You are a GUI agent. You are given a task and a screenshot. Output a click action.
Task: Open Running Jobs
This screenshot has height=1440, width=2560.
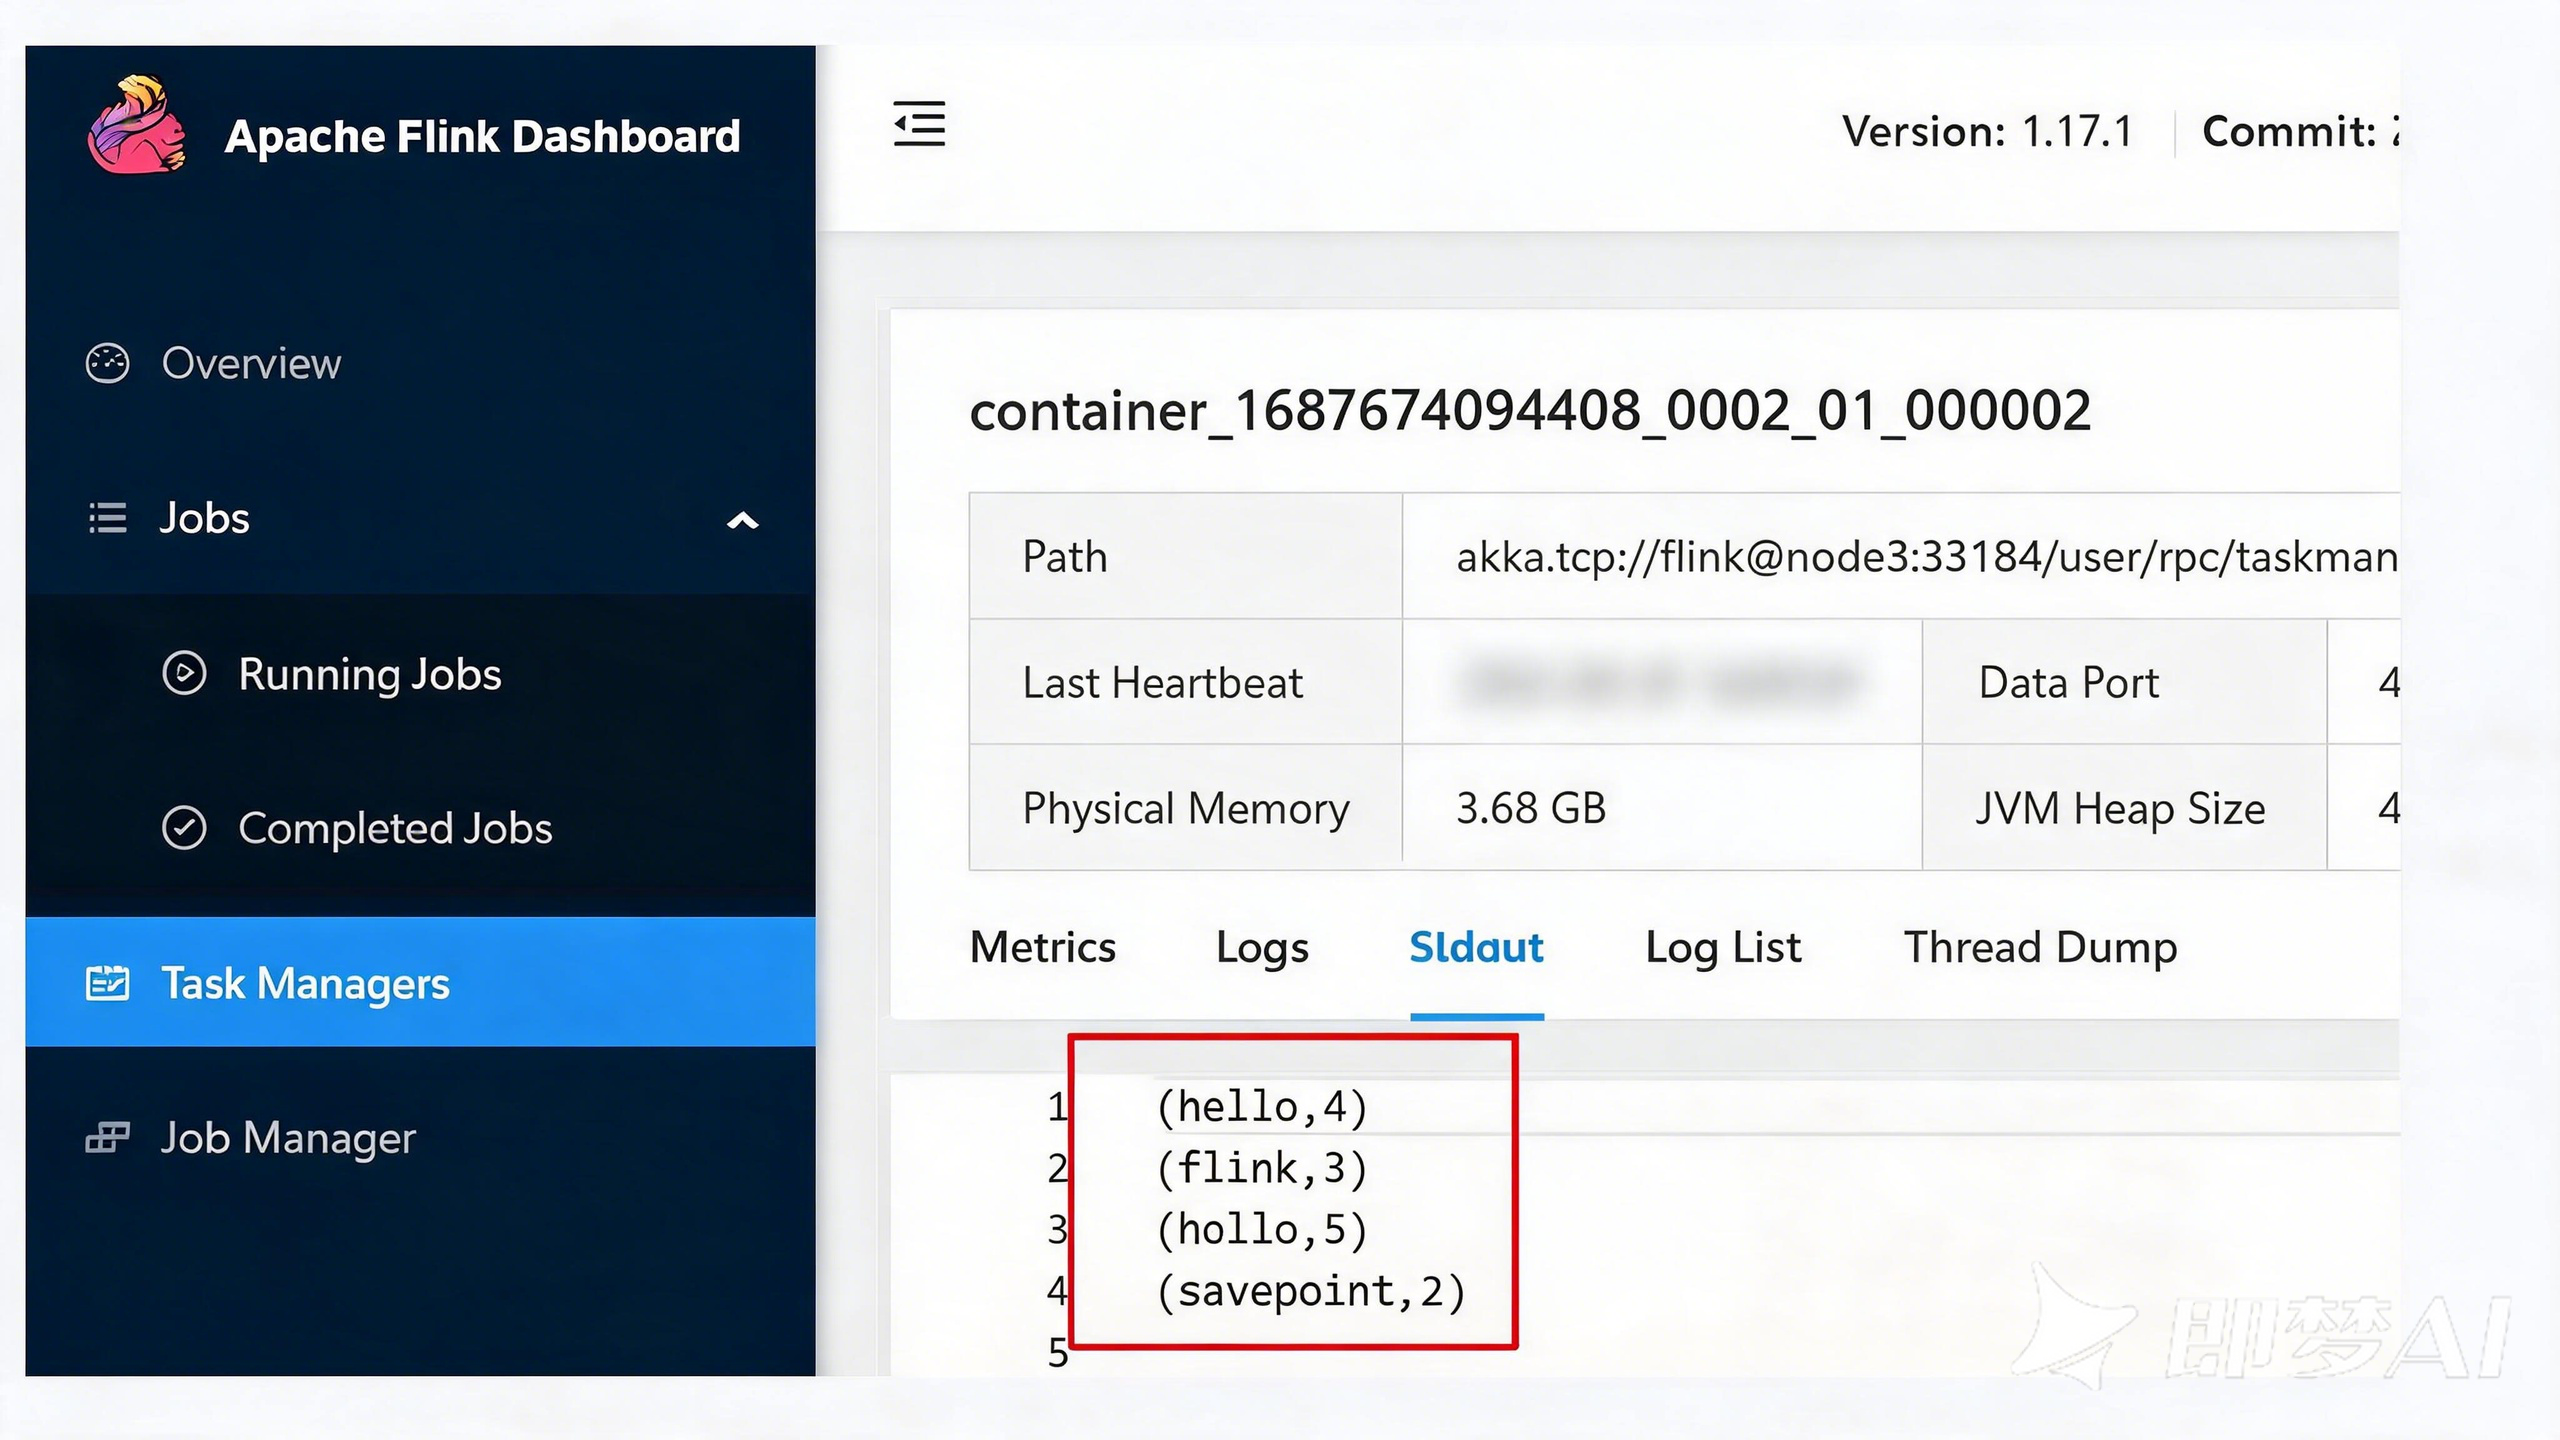coord(370,675)
